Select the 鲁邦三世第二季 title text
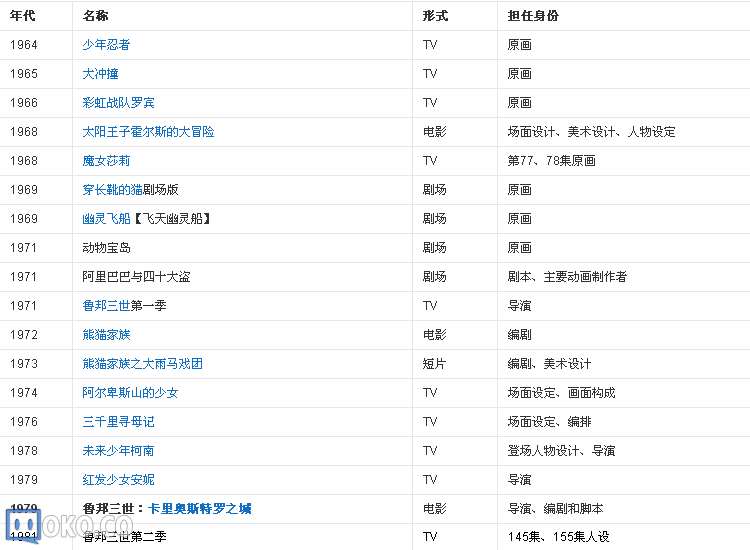 (124, 537)
